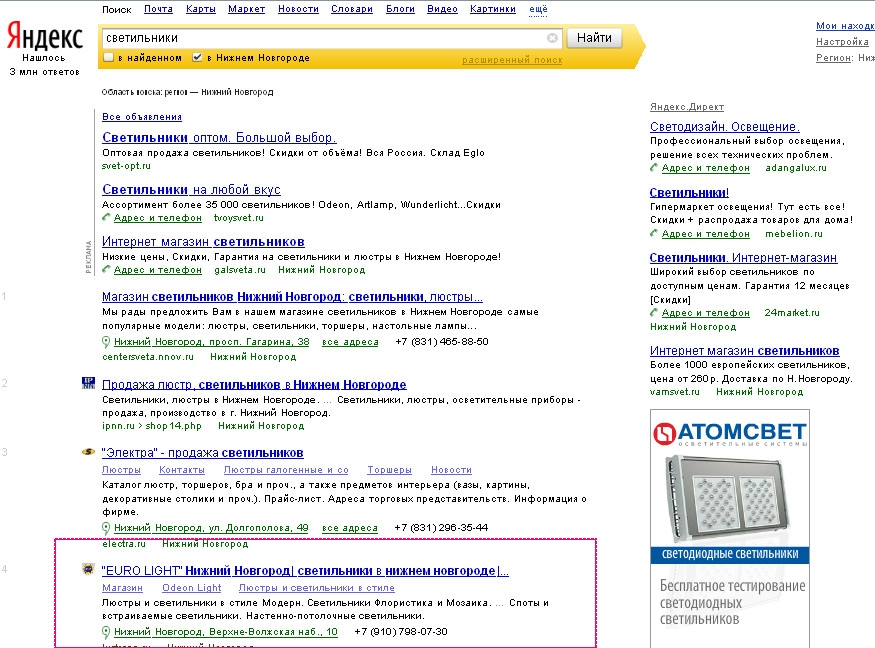The width and height of the screenshot is (875, 648).
Task: Uncheck the 'в Нижнем Новгороде' checkbox
Action: [x=197, y=57]
